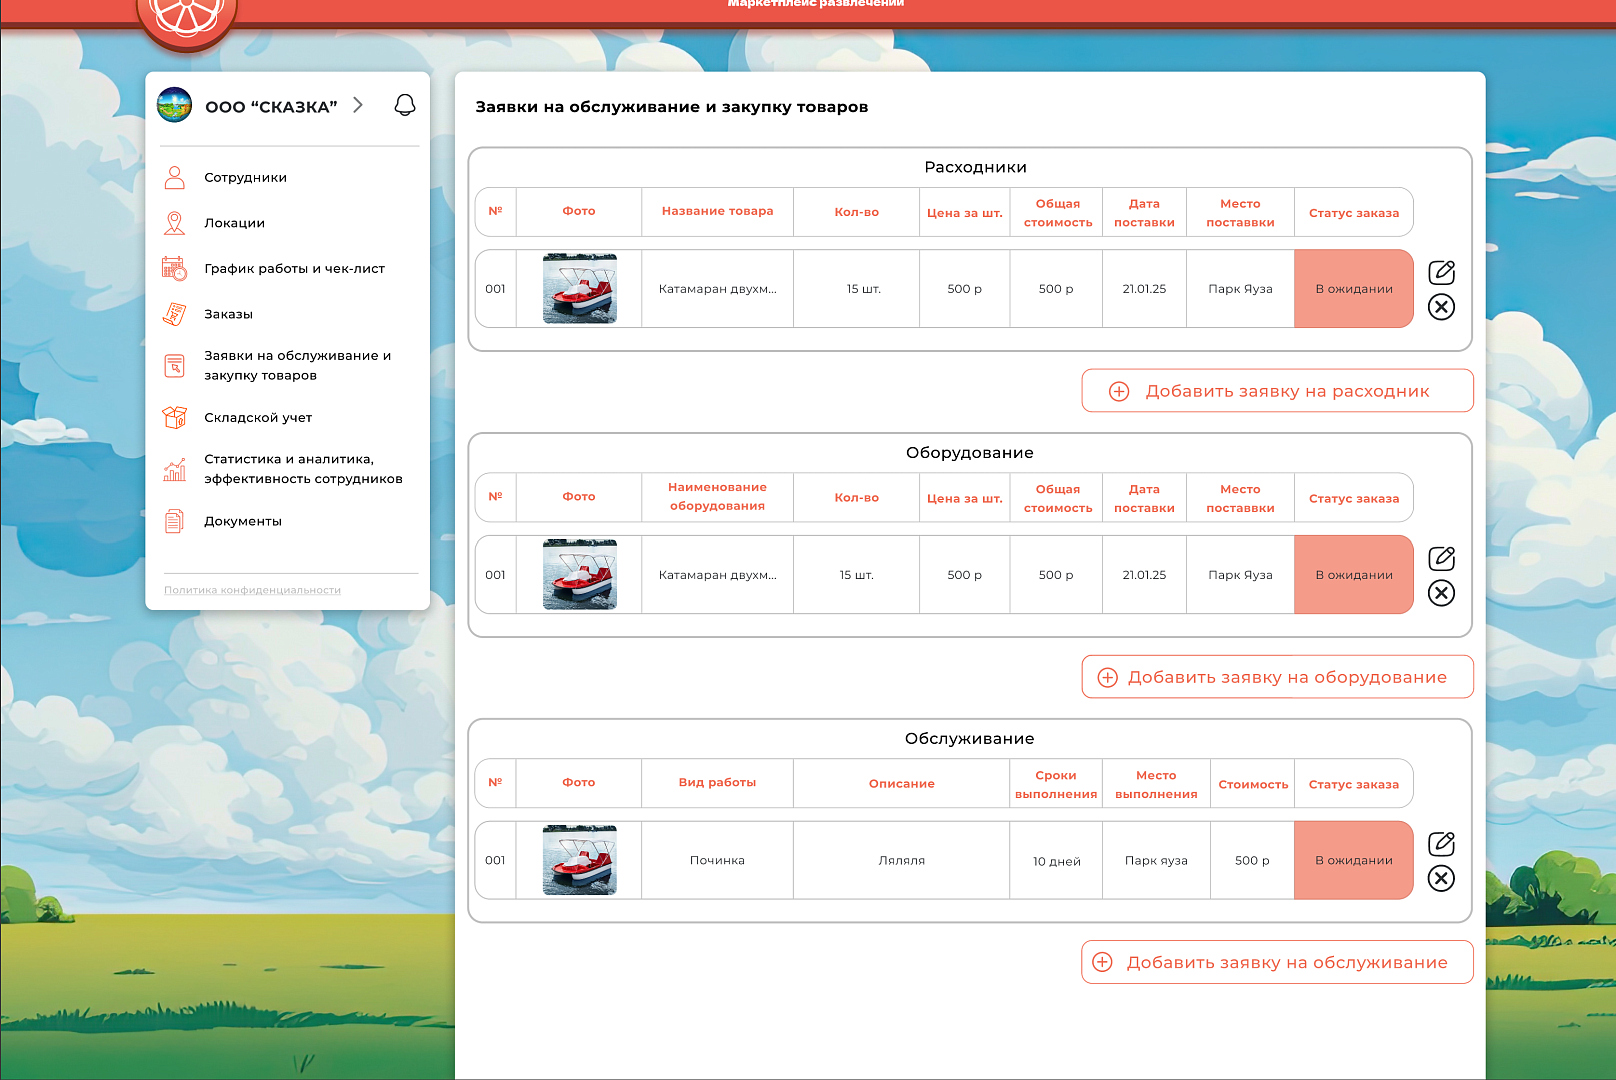Delete the Обслуживание request row

(x=1441, y=879)
